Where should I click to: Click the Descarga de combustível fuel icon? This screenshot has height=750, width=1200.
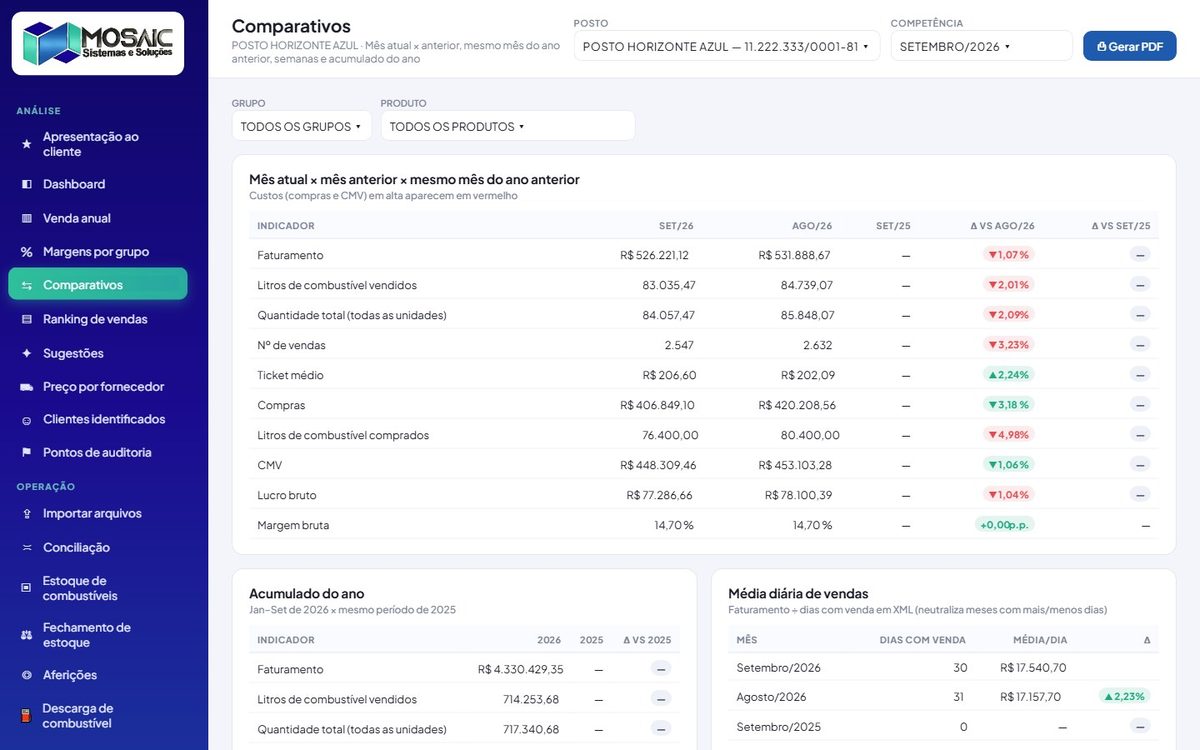(x=27, y=716)
